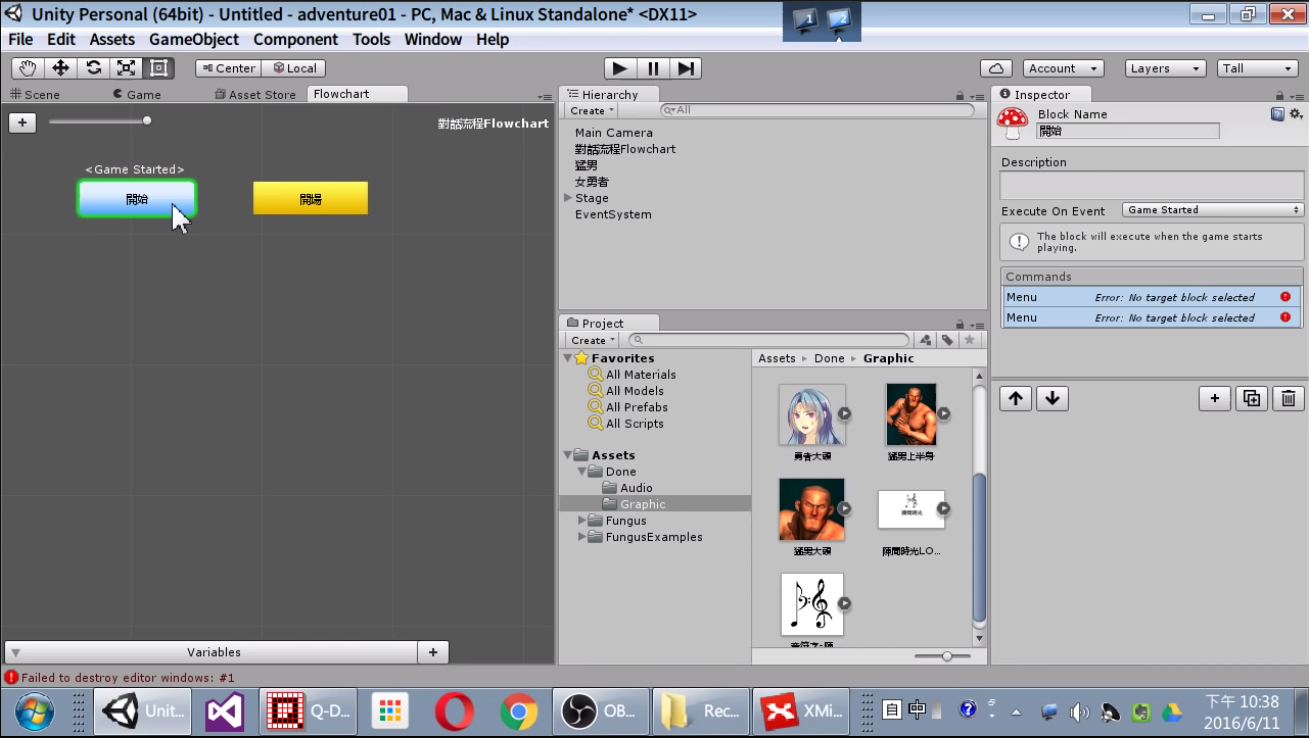Click Search by Label icon in Project
The width and height of the screenshot is (1309, 738).
(948, 340)
